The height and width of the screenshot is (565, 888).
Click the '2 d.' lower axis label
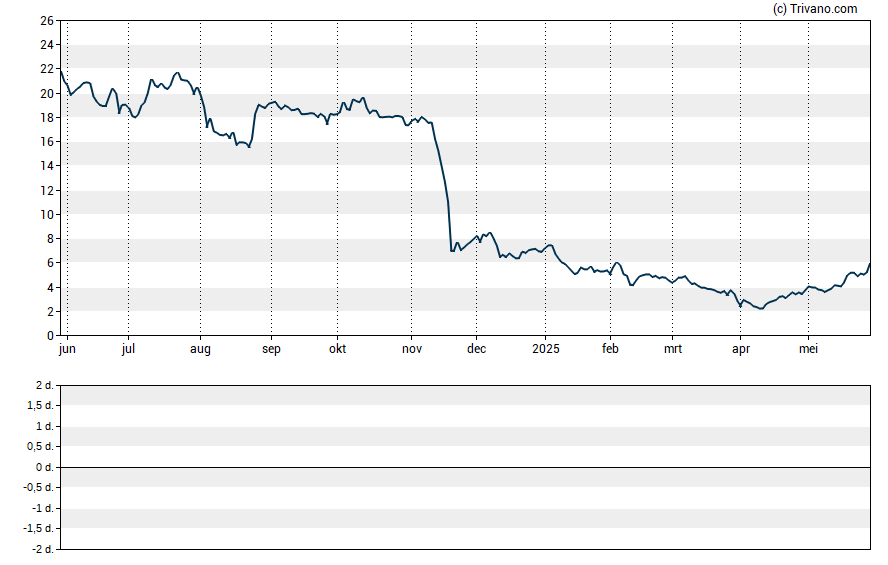[x=45, y=386]
